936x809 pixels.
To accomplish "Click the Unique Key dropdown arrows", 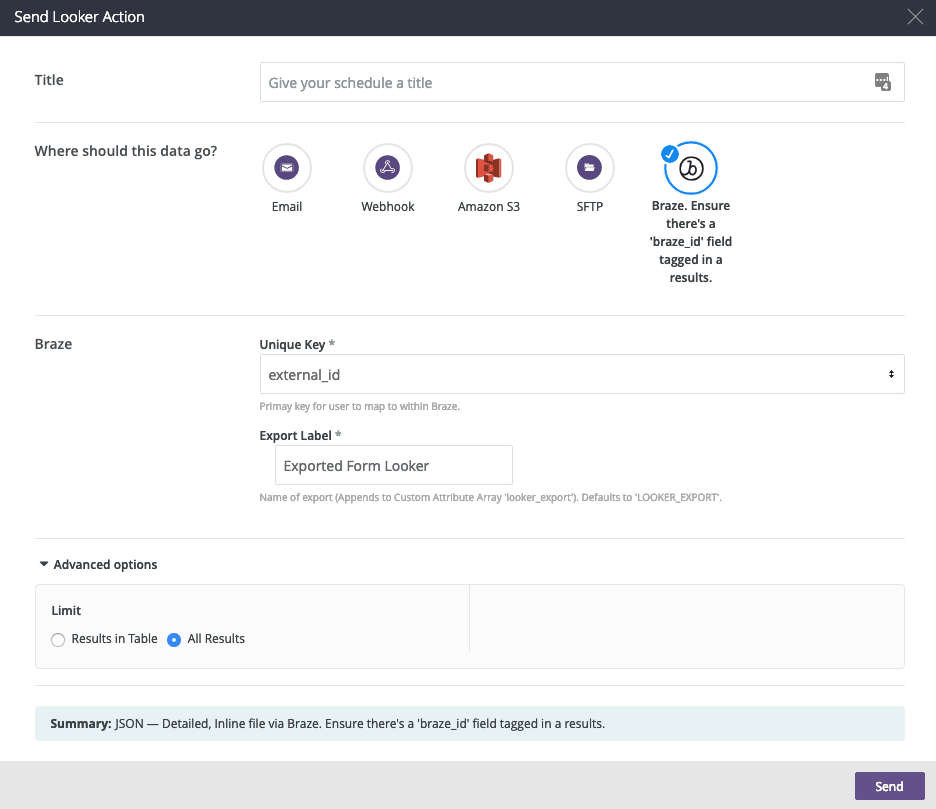I will [890, 374].
